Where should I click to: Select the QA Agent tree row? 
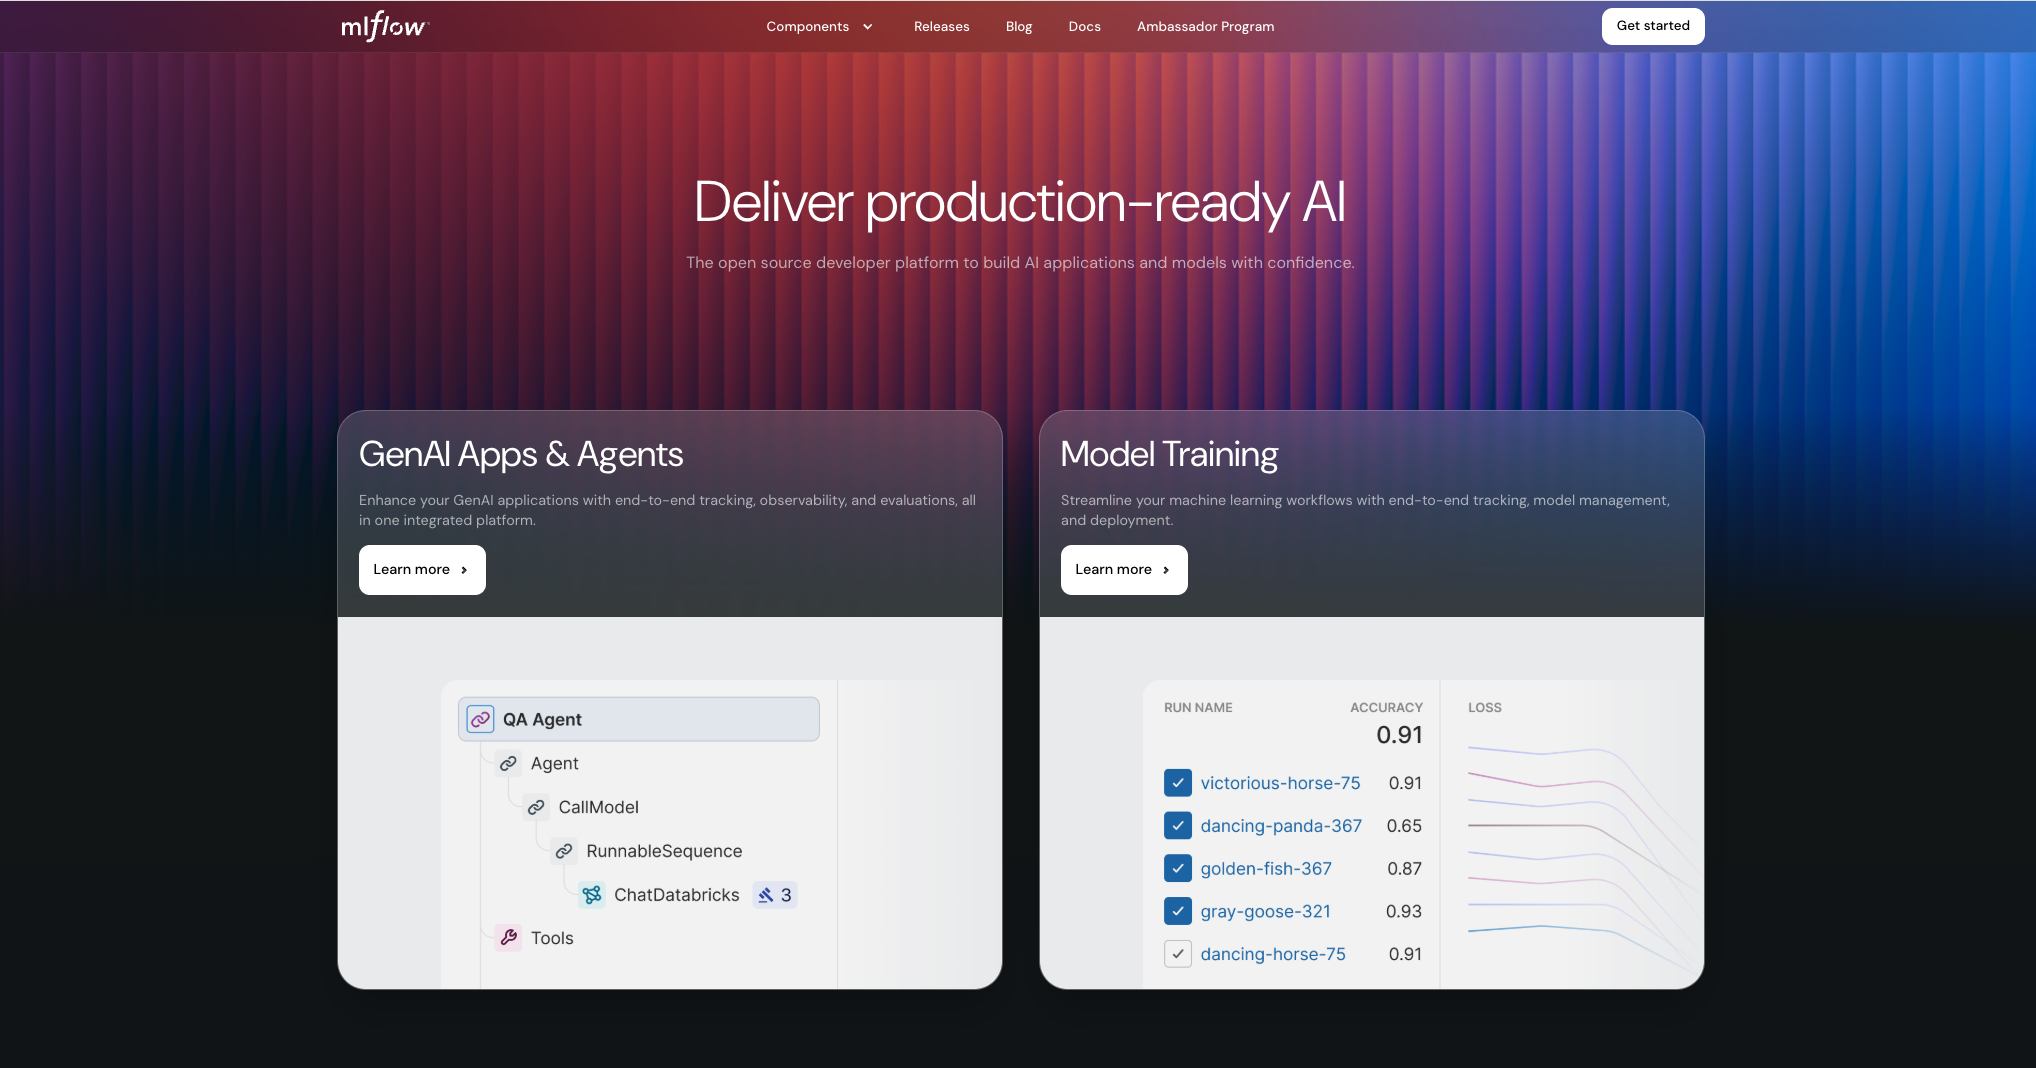tap(638, 718)
